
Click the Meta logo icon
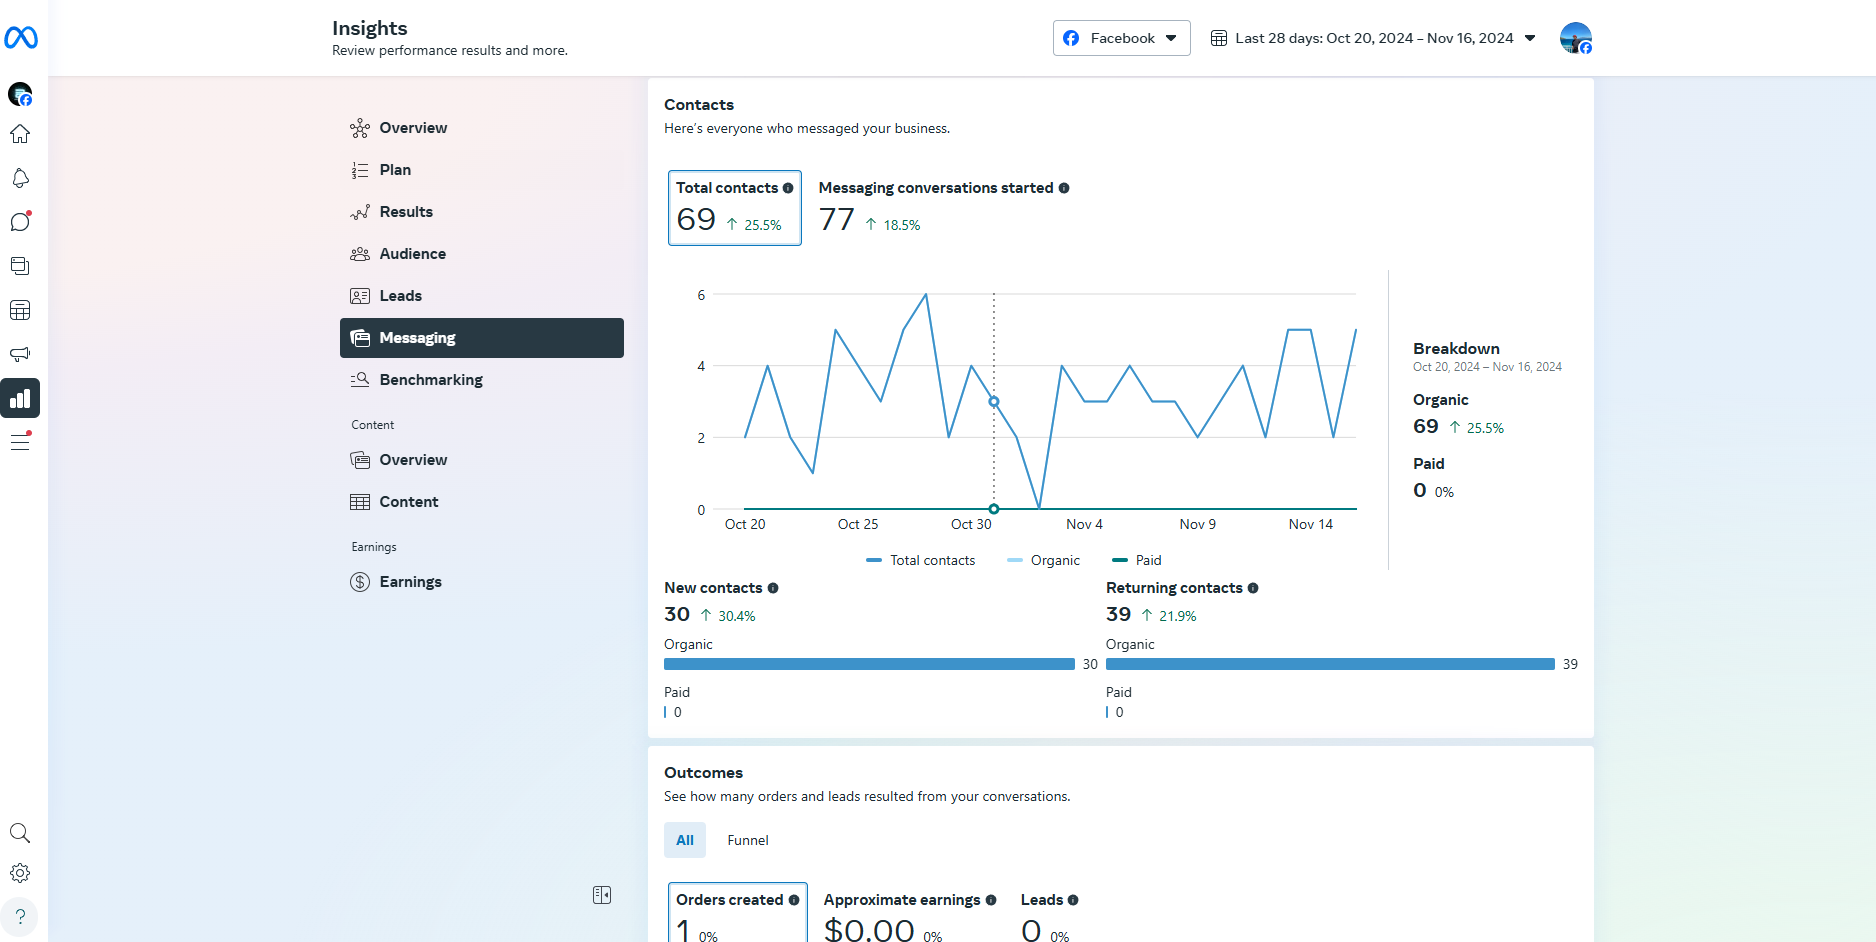click(21, 38)
